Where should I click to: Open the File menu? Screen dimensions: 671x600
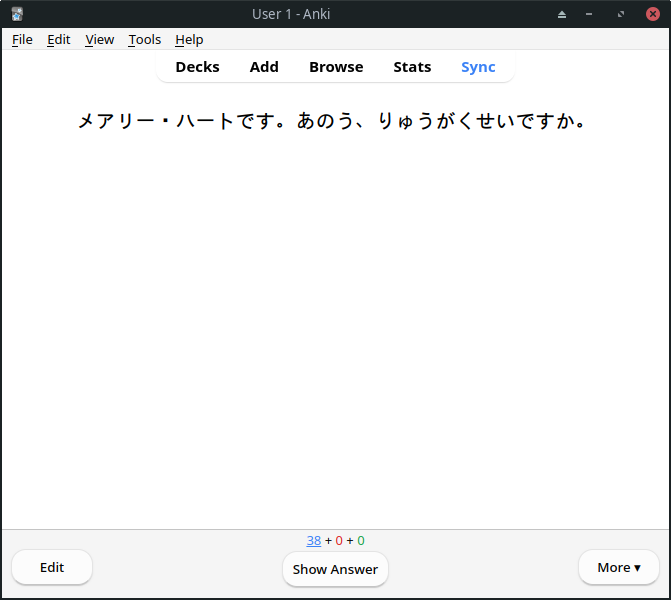22,39
